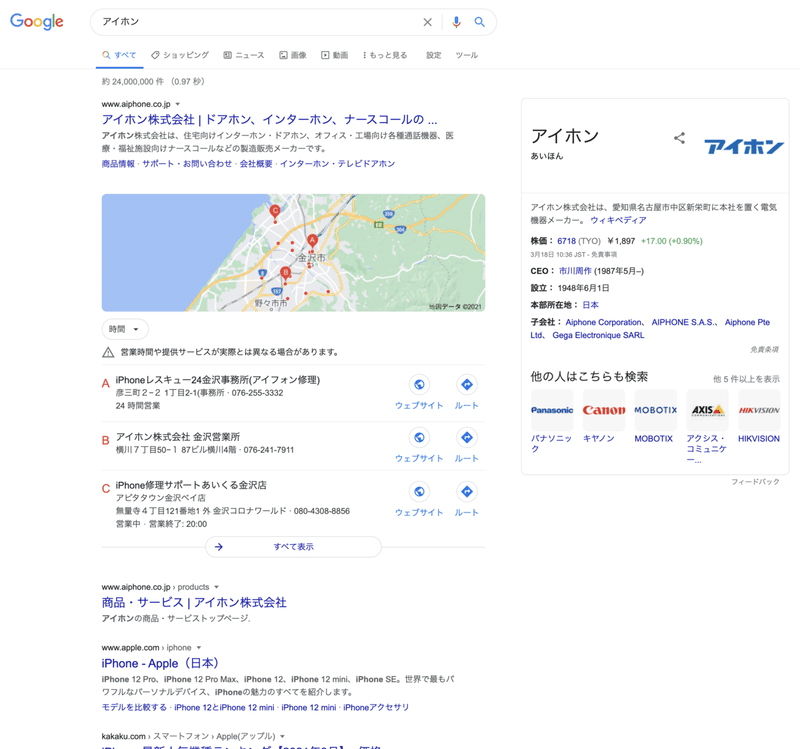Viewport: 800px width, 749px height.
Task: Expand options arrow next to aiphone.co.jp products
Action: pyautogui.click(x=216, y=587)
